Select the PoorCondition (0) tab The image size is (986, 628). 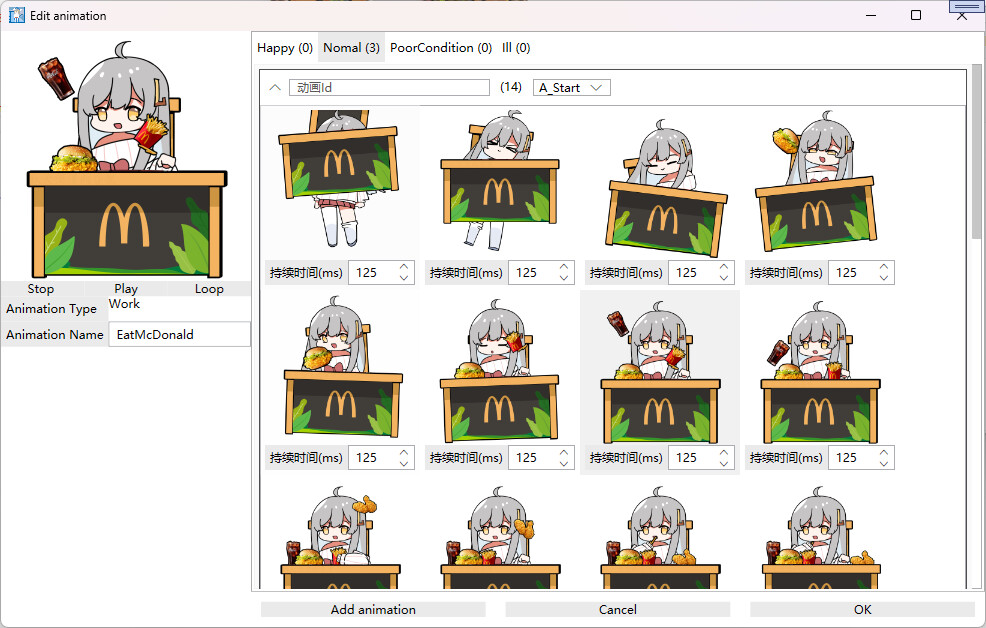[441, 47]
